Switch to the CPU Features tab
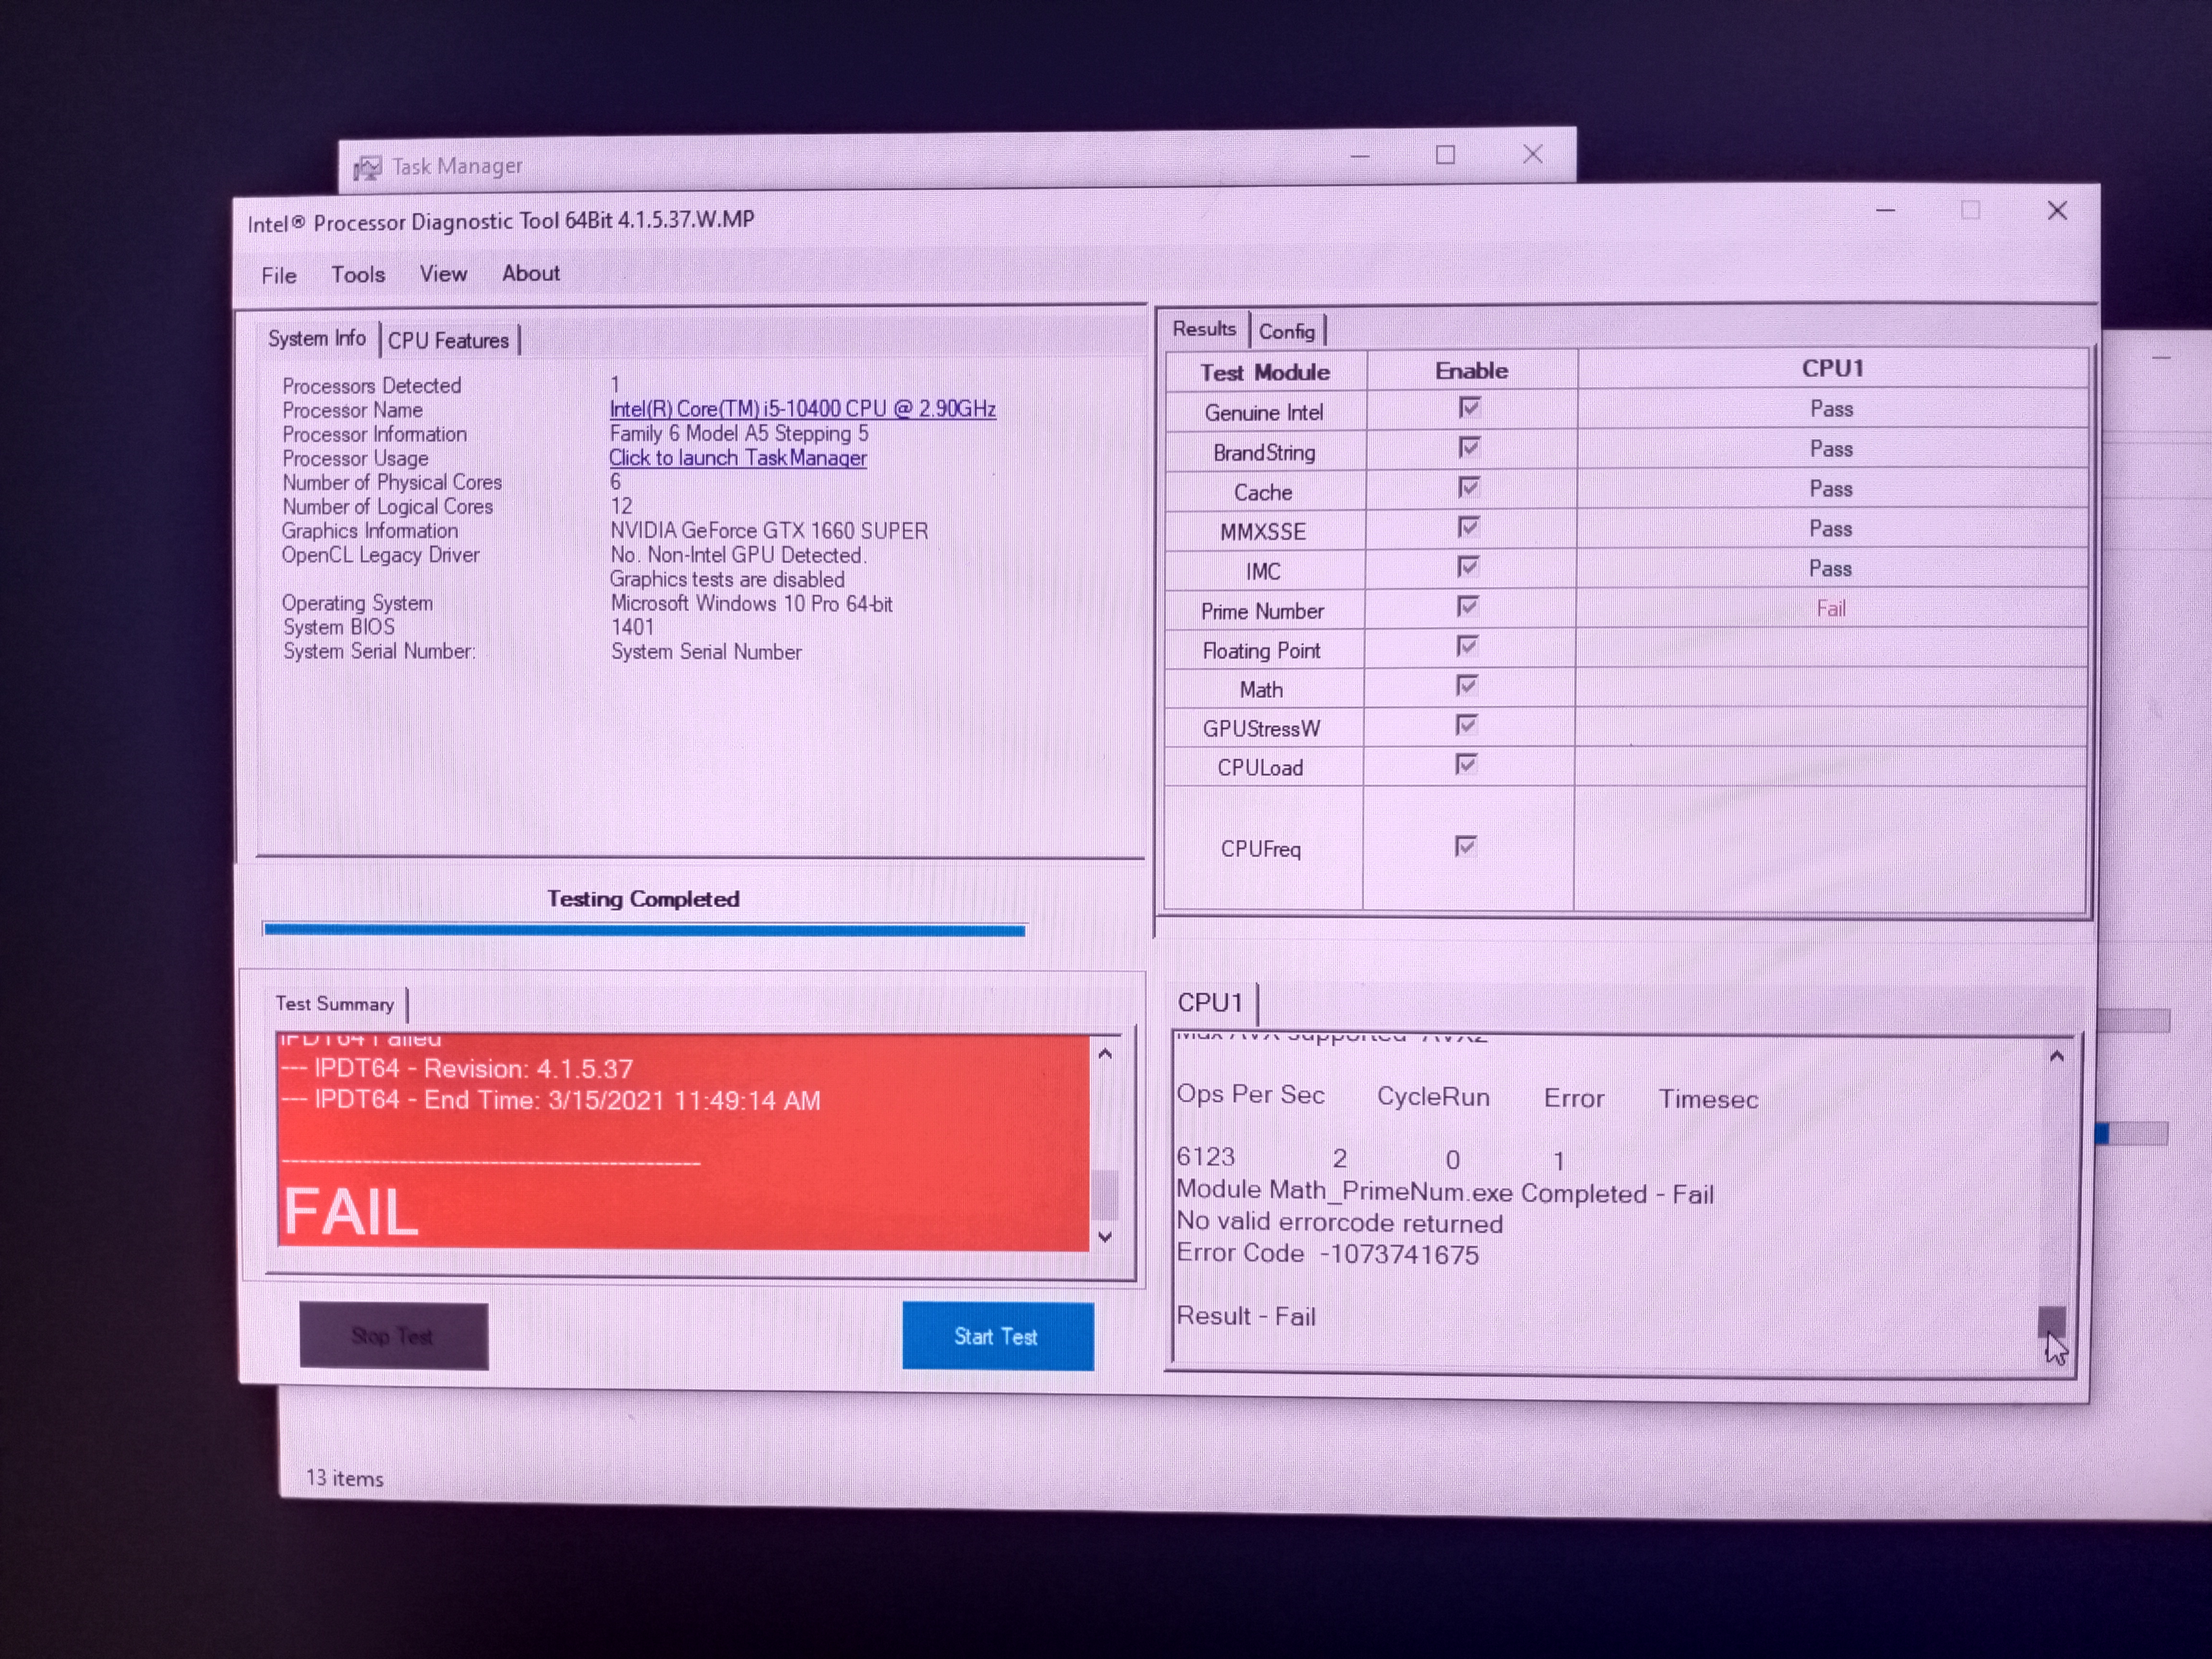Screen dimensions: 2212x1659 (448, 341)
